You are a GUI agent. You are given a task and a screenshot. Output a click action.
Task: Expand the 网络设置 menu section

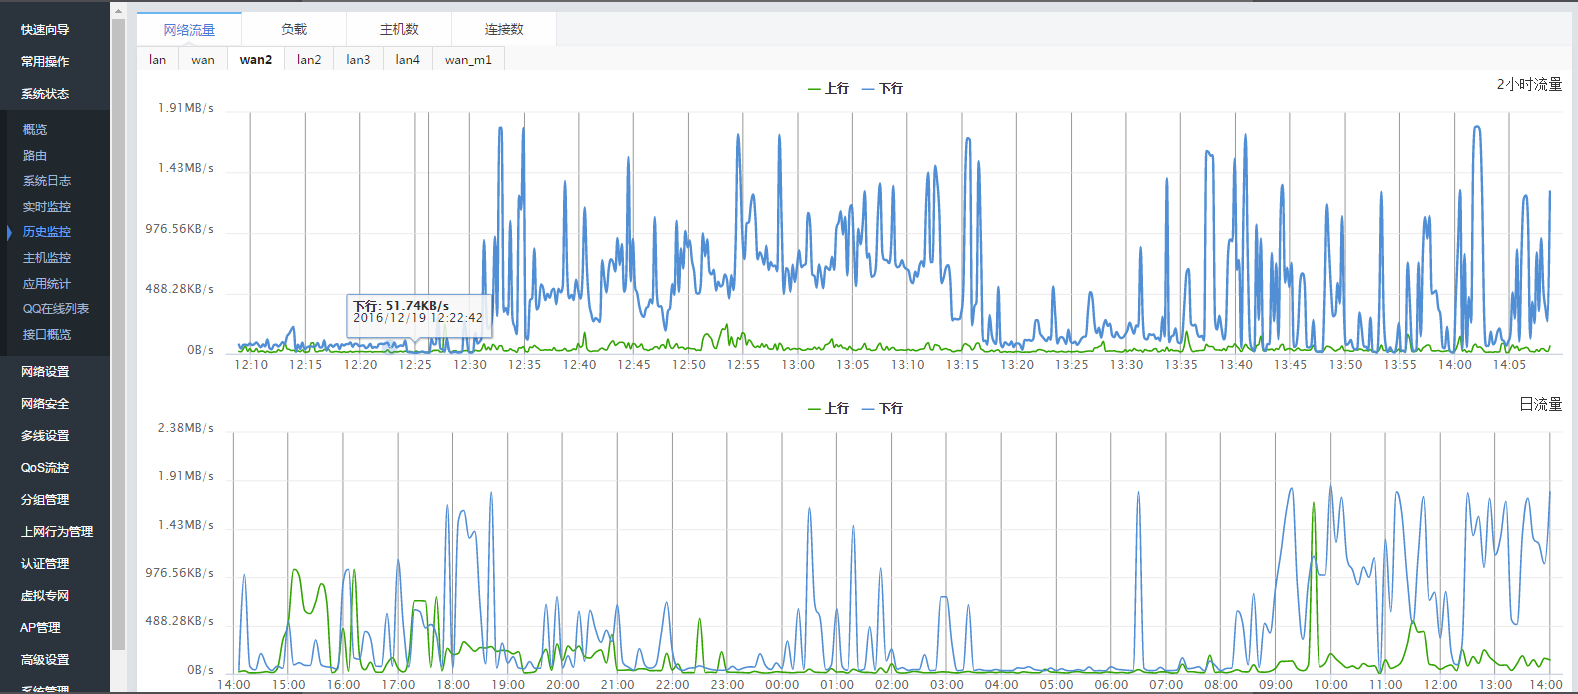[x=45, y=372]
